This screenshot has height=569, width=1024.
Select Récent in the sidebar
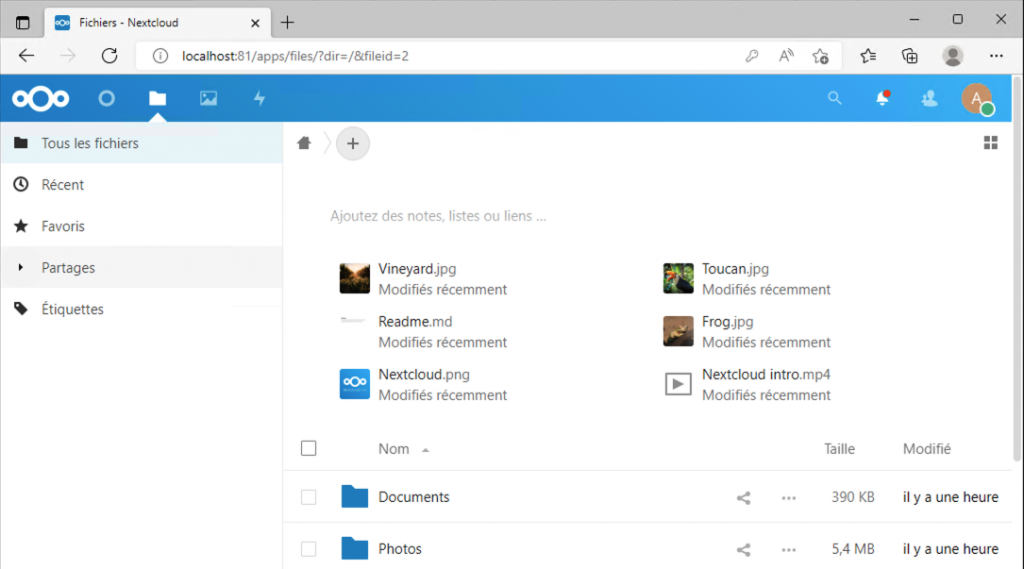pos(62,185)
